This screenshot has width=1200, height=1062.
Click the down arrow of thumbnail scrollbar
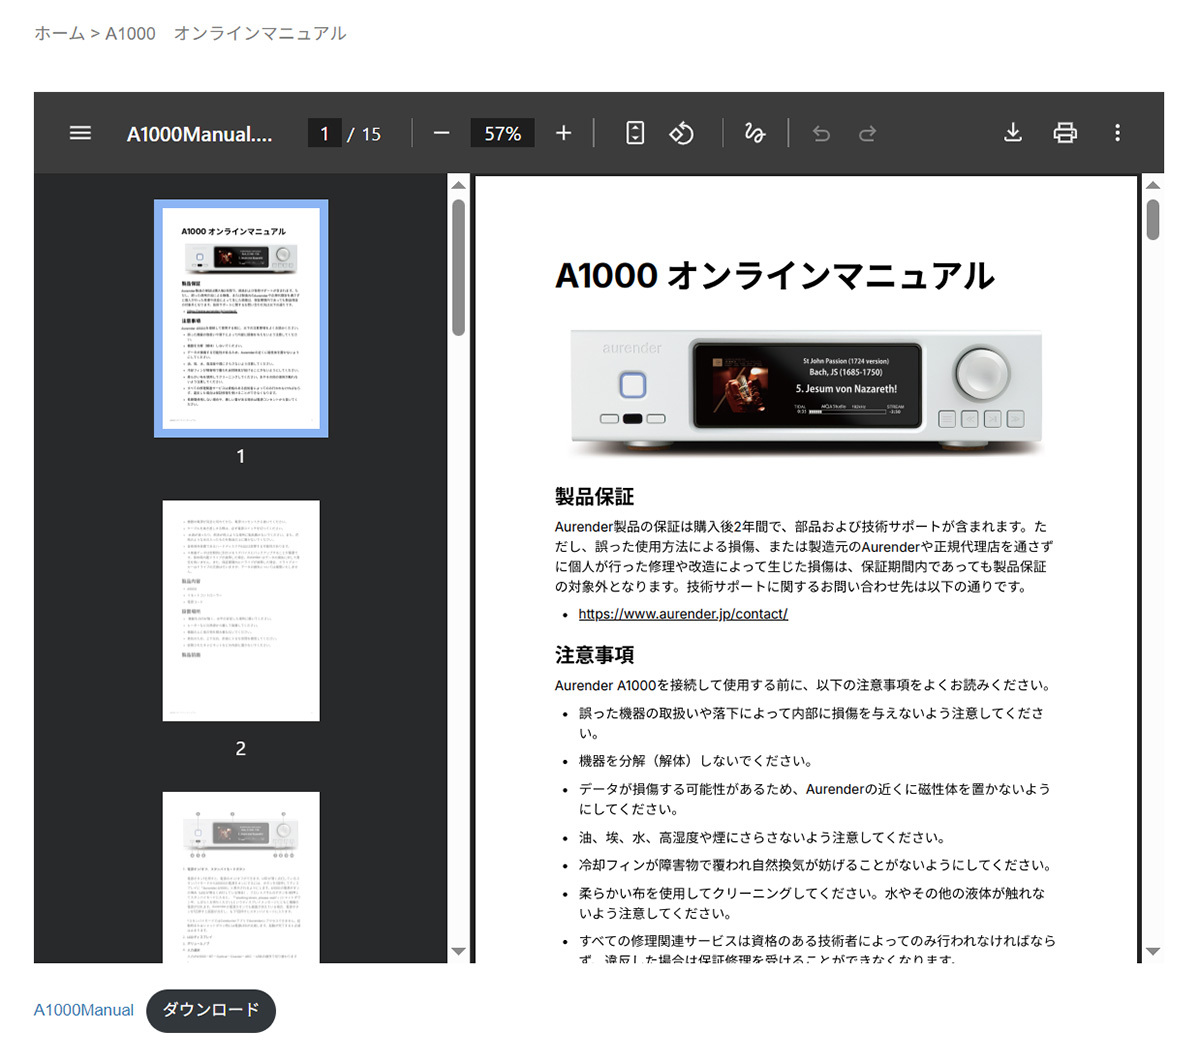(x=458, y=951)
